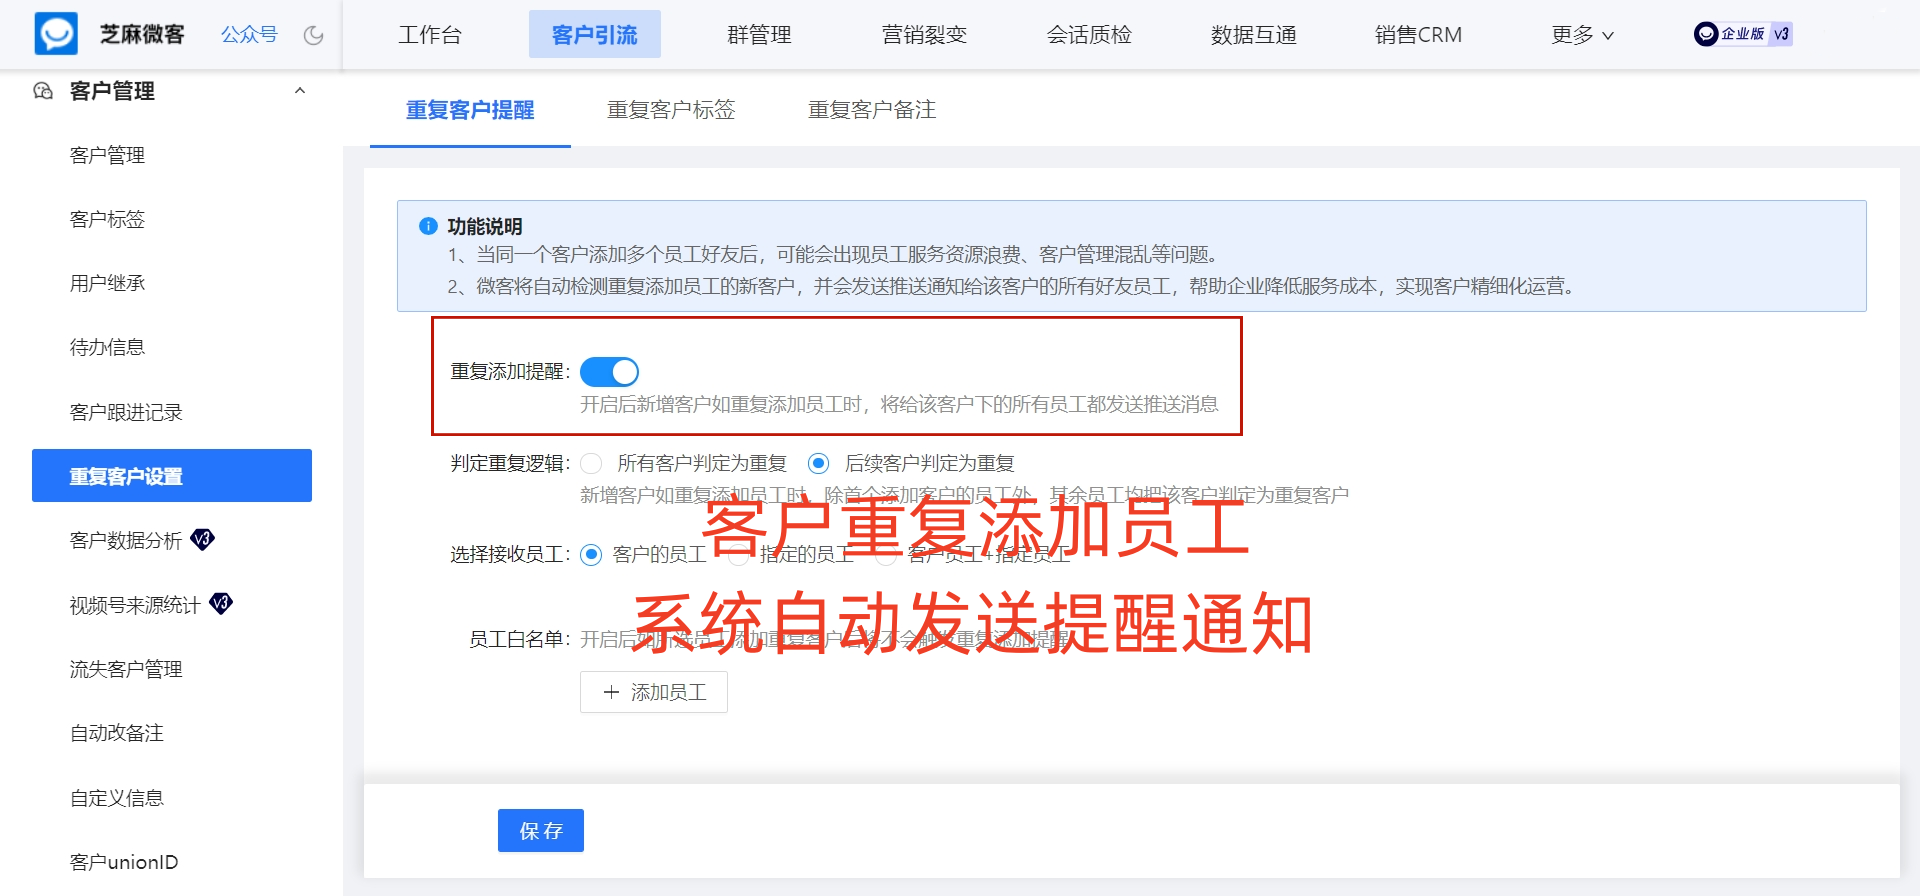Open 客户标签 sidebar item

coord(107,219)
